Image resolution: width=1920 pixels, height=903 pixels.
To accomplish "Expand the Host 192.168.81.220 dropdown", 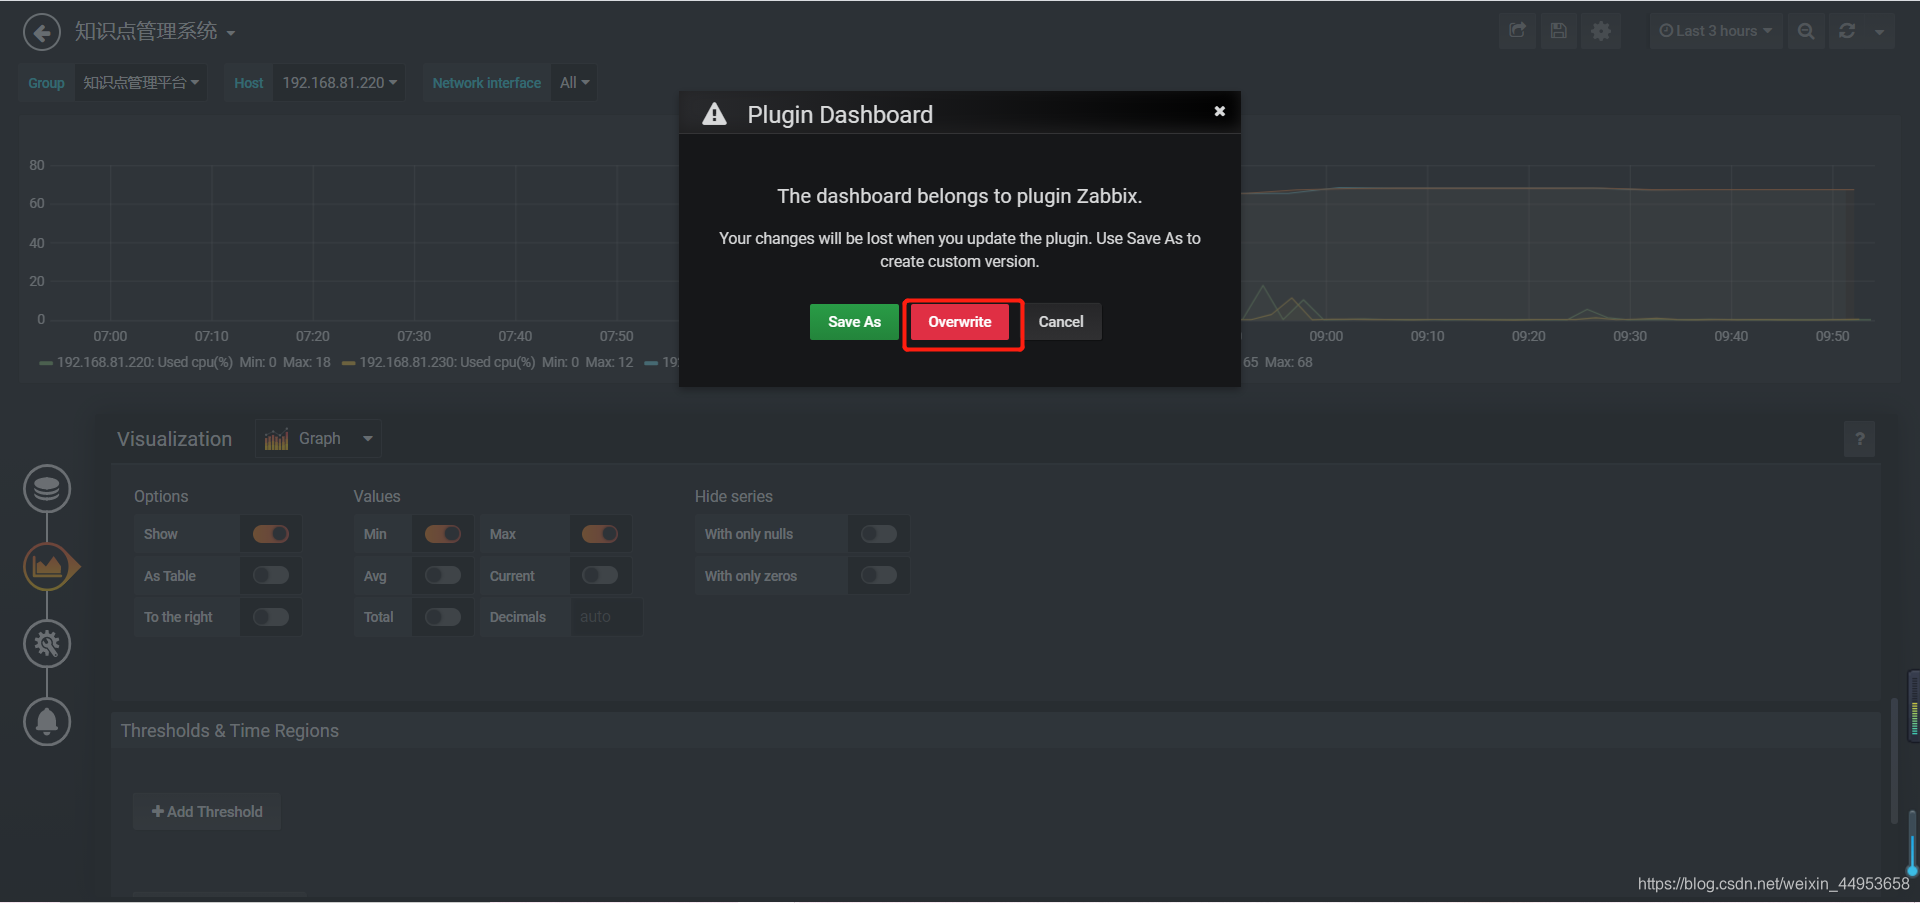I will 340,82.
